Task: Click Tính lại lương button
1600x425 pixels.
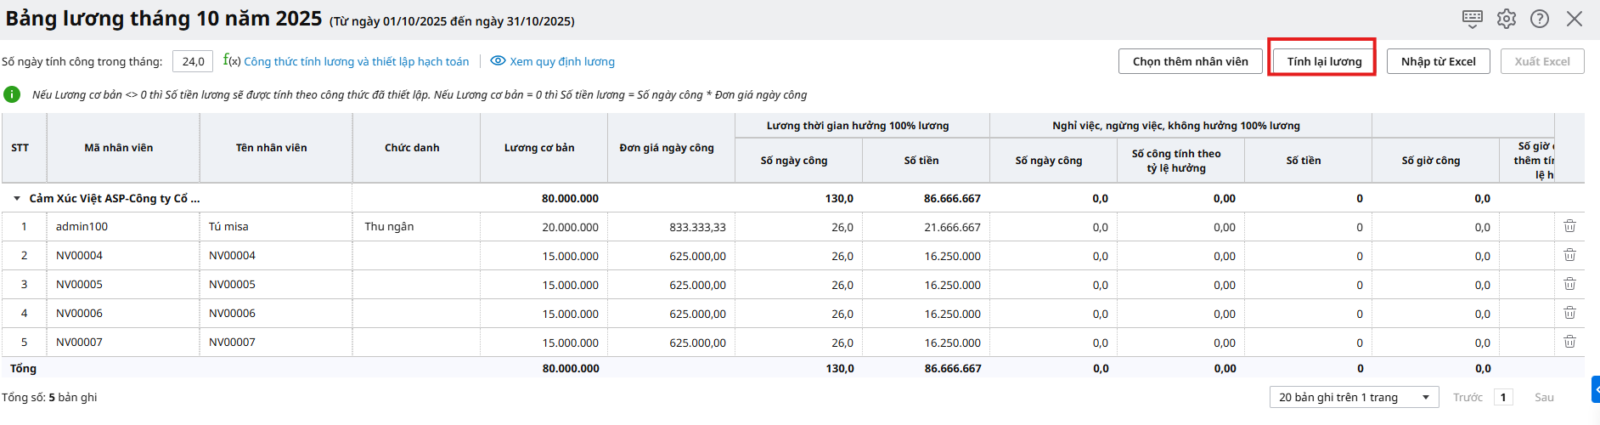Action: [x=1323, y=61]
